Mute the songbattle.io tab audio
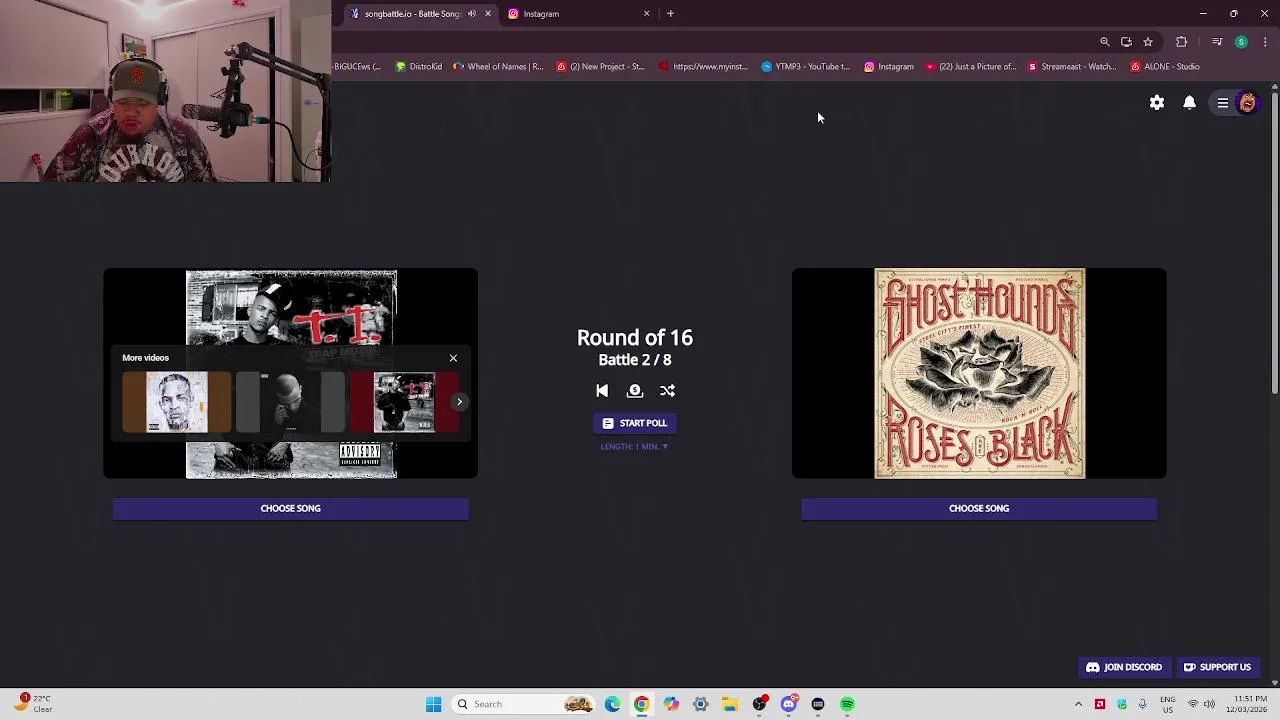The image size is (1280, 720). point(472,14)
